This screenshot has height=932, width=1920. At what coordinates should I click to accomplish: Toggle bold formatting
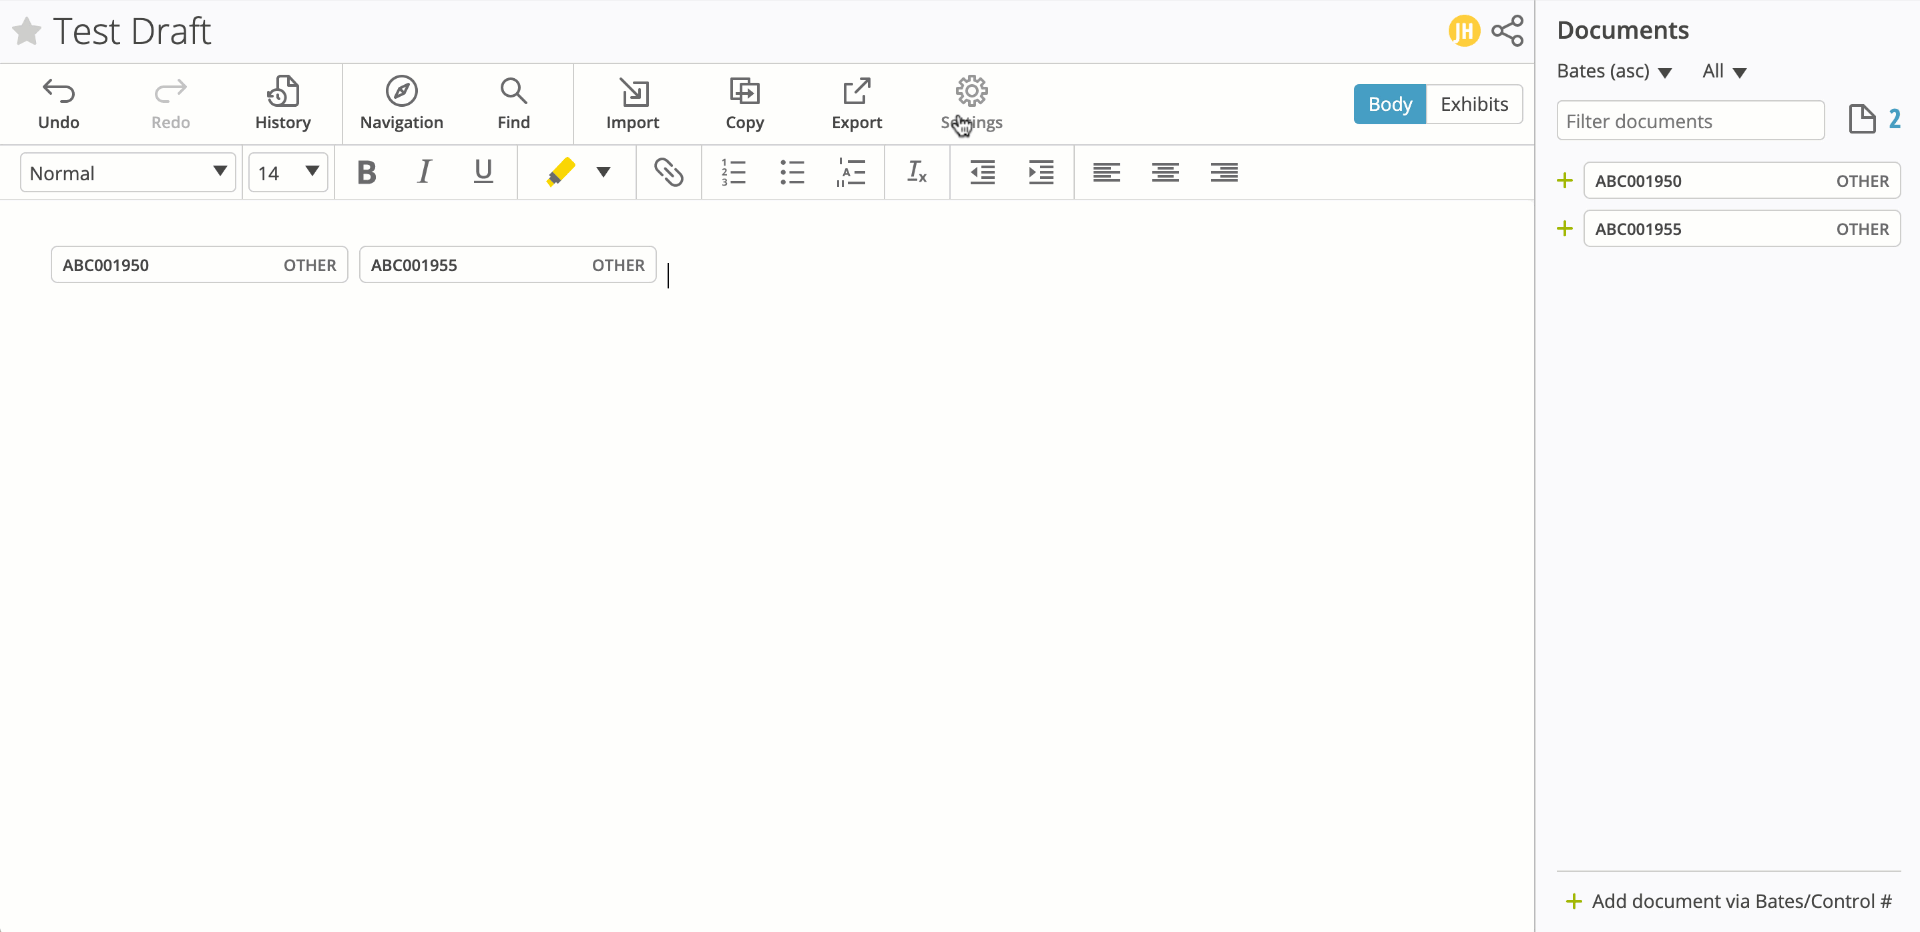click(x=366, y=172)
